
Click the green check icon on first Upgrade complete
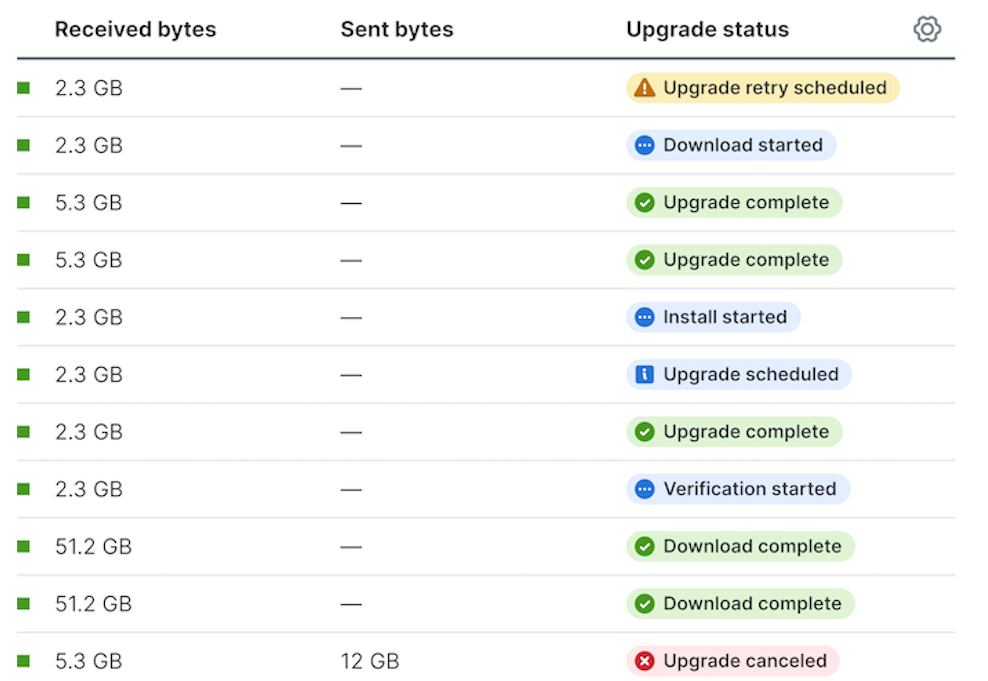pyautogui.click(x=645, y=202)
